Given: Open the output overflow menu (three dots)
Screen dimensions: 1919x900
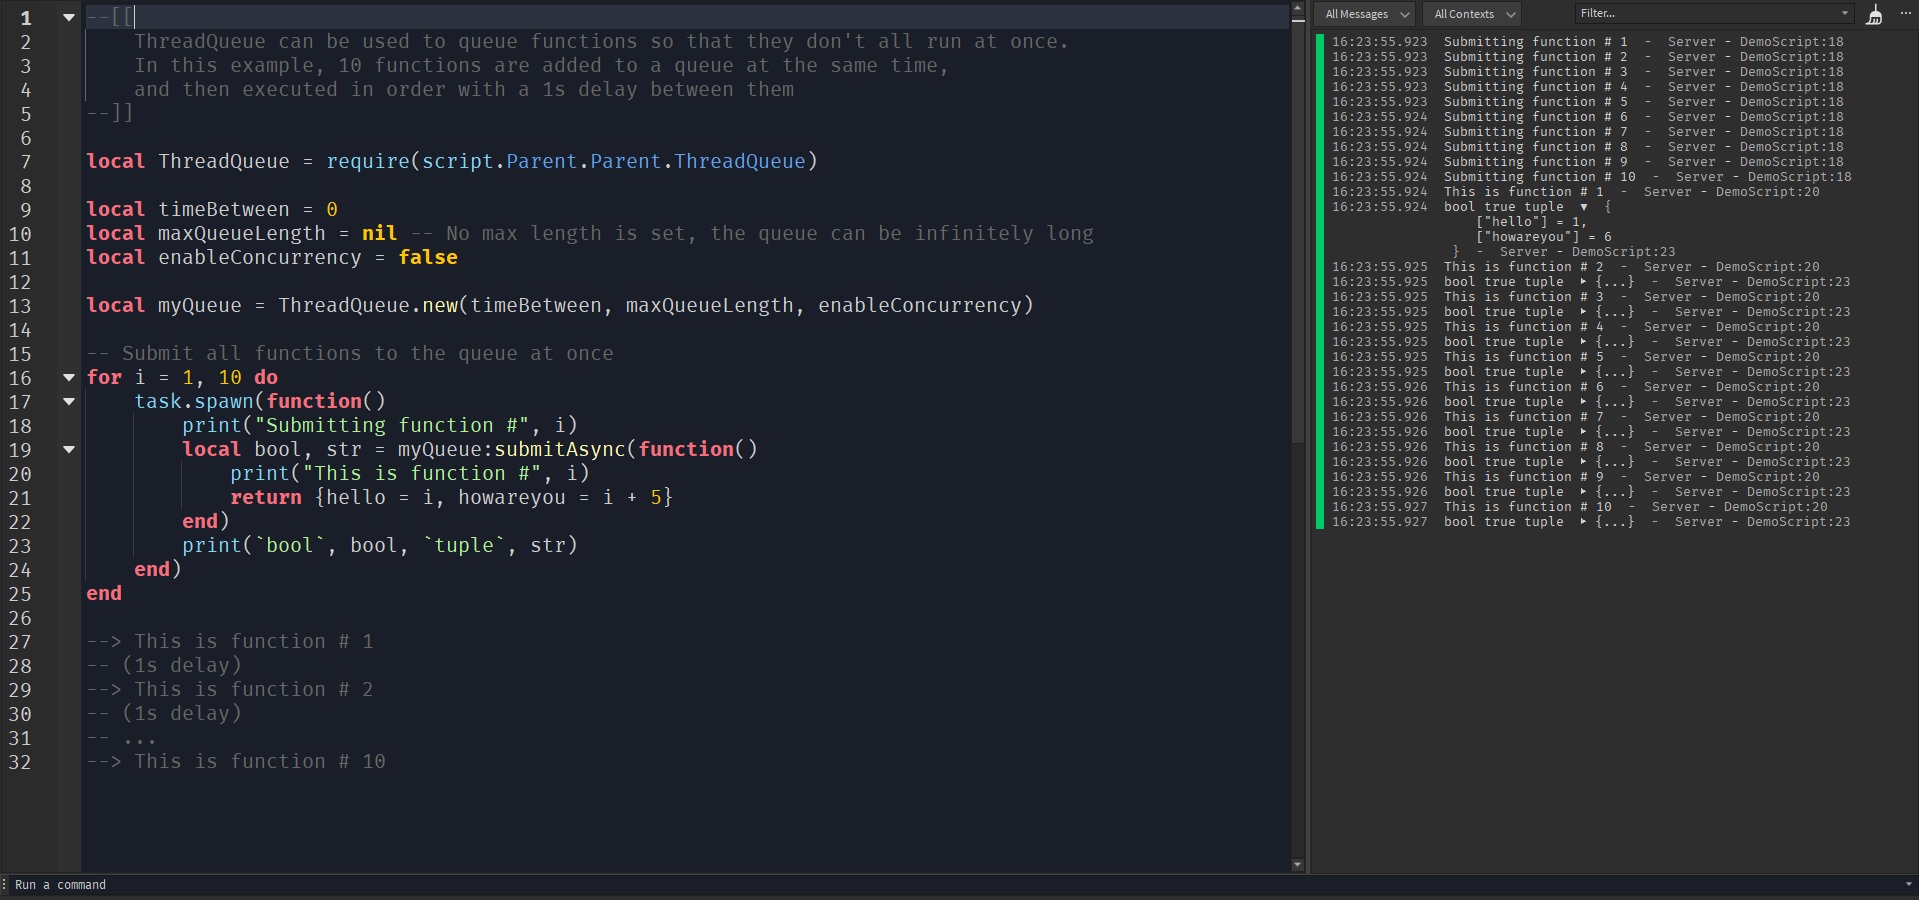Looking at the screenshot, I should point(1905,14).
